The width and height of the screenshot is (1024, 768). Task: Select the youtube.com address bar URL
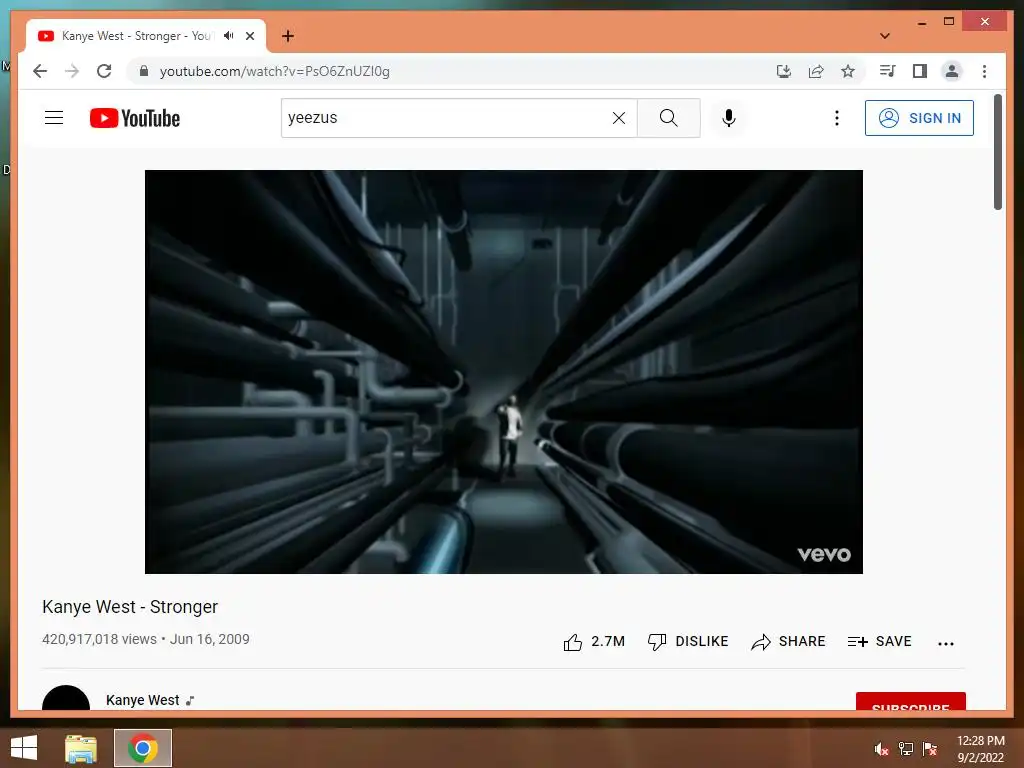pyautogui.click(x=274, y=71)
